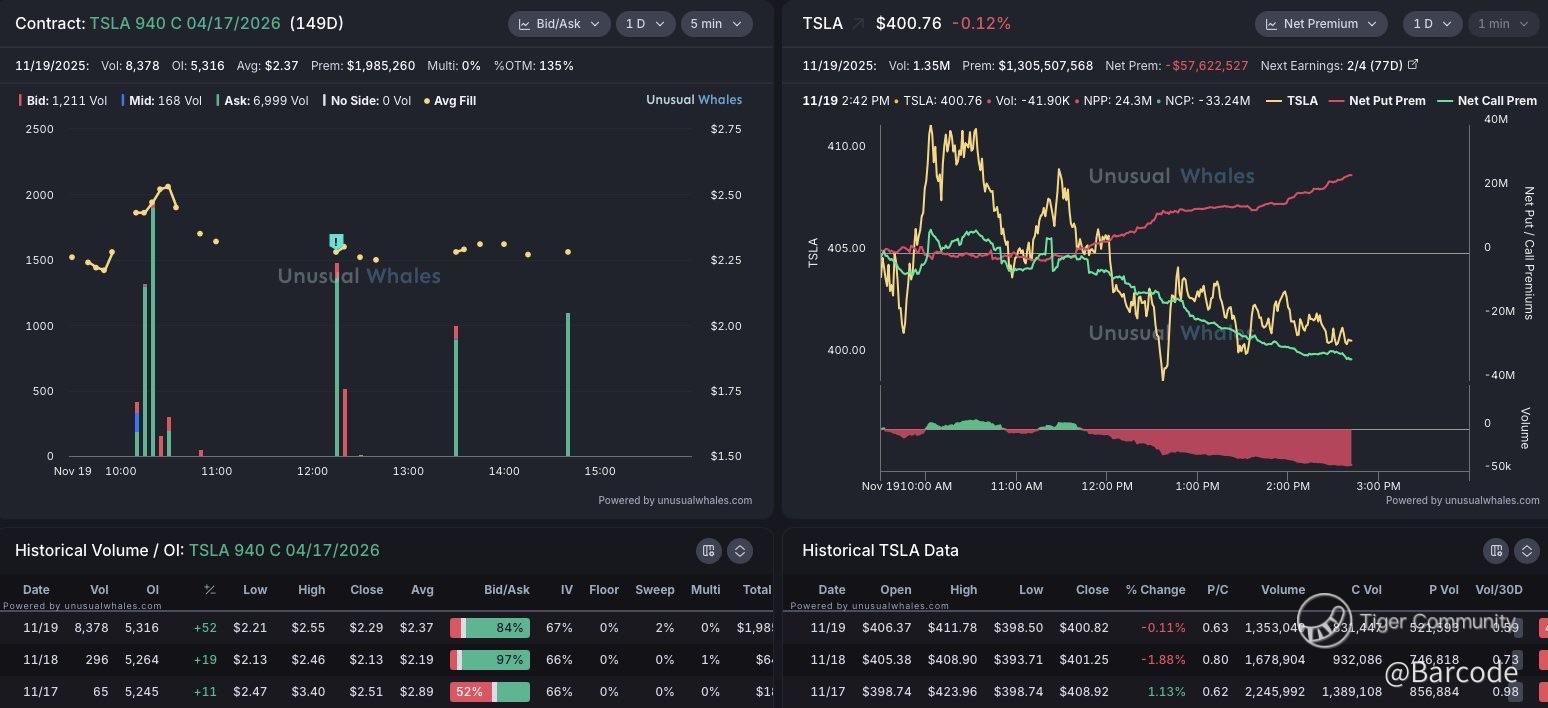
Task: Sort TSLA data by % Change column
Action: (1155, 590)
